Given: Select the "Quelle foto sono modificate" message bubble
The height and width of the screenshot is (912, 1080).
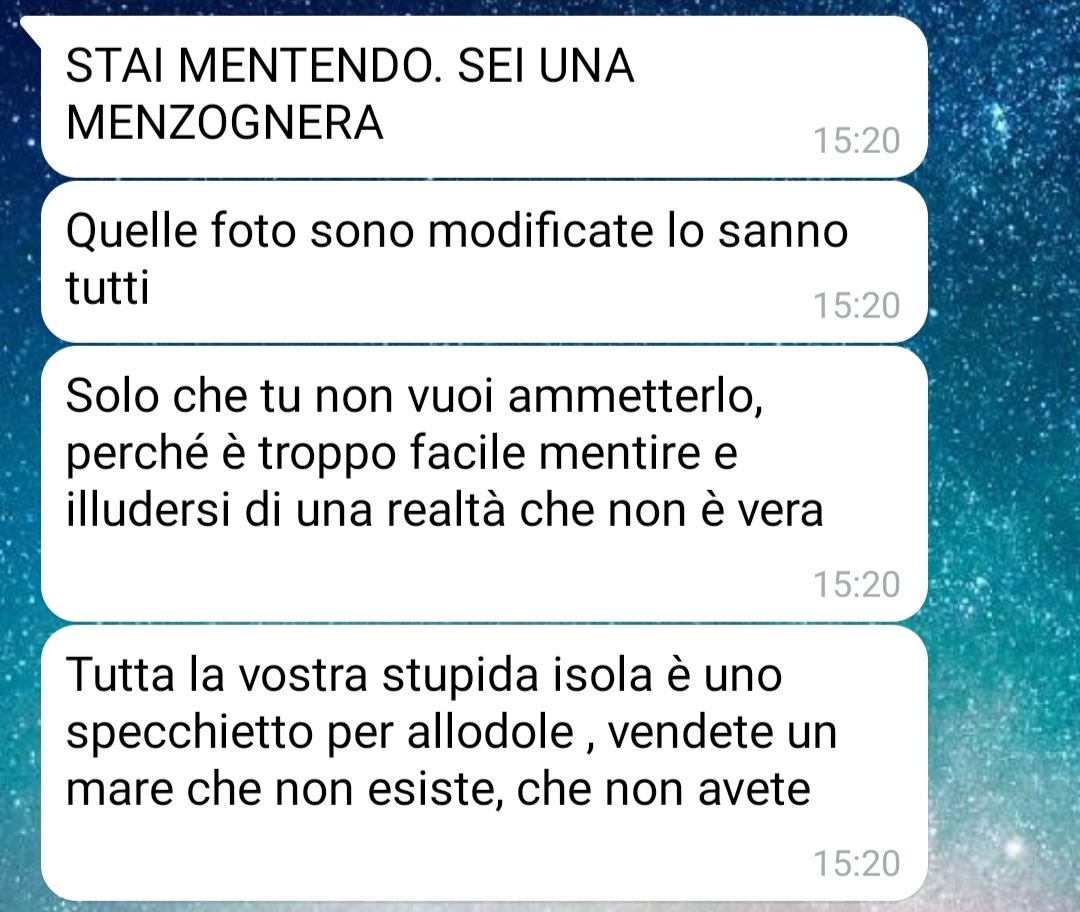Looking at the screenshot, I should coord(484,262).
